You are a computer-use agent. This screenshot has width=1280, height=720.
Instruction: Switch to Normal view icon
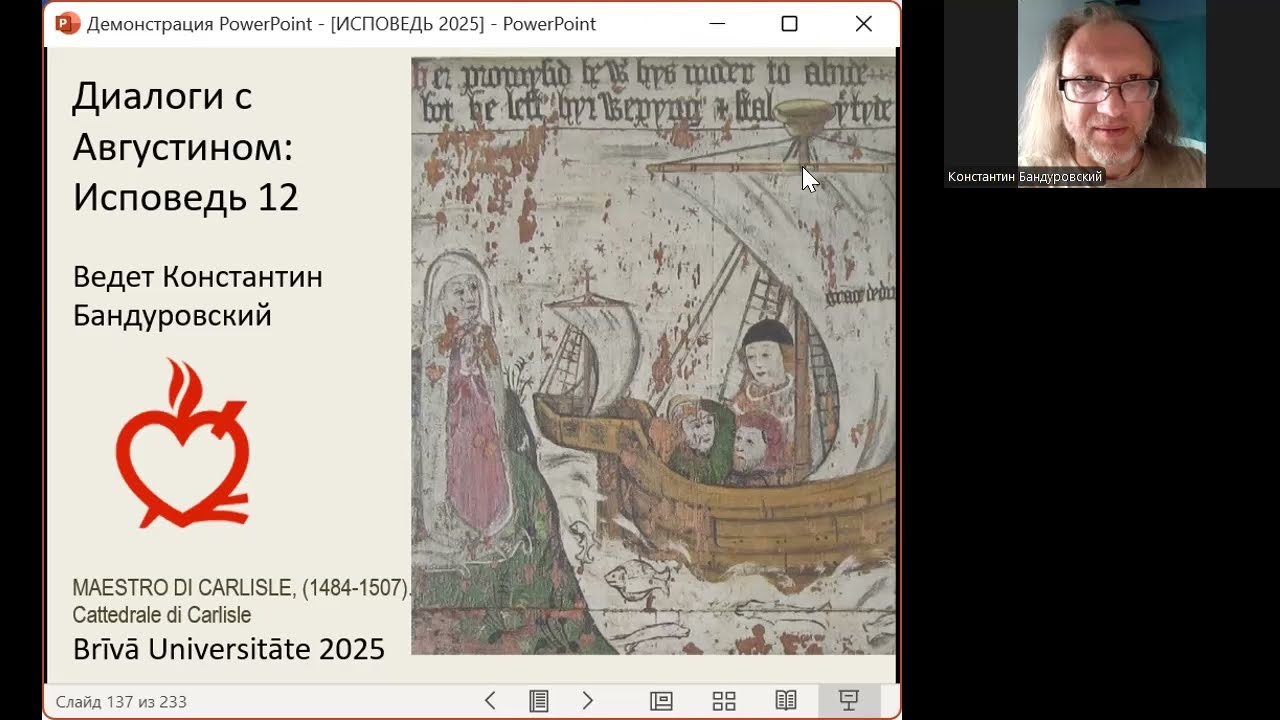(x=661, y=701)
